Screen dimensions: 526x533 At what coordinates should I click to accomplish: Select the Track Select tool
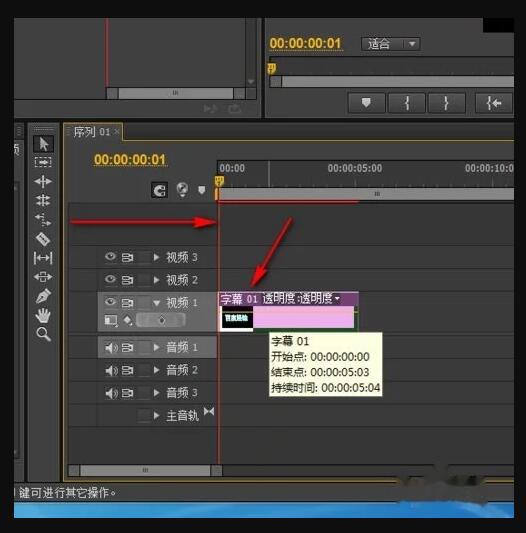coord(43,162)
